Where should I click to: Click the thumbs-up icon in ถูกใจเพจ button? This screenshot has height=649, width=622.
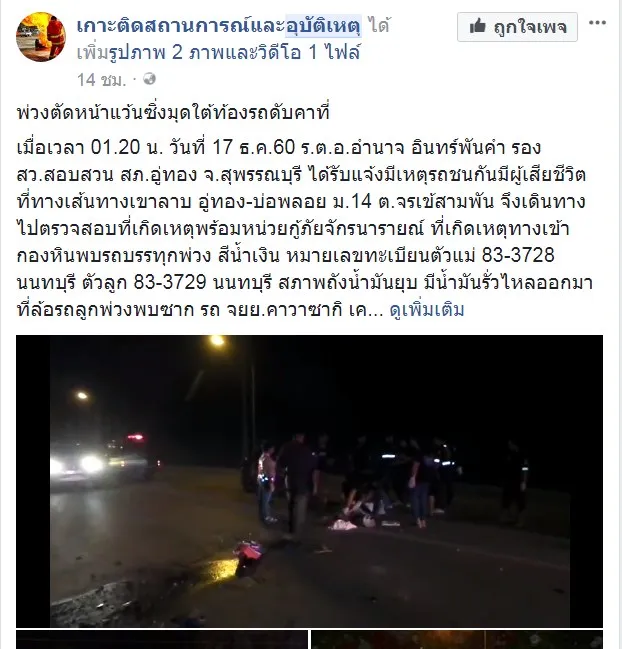tap(478, 27)
